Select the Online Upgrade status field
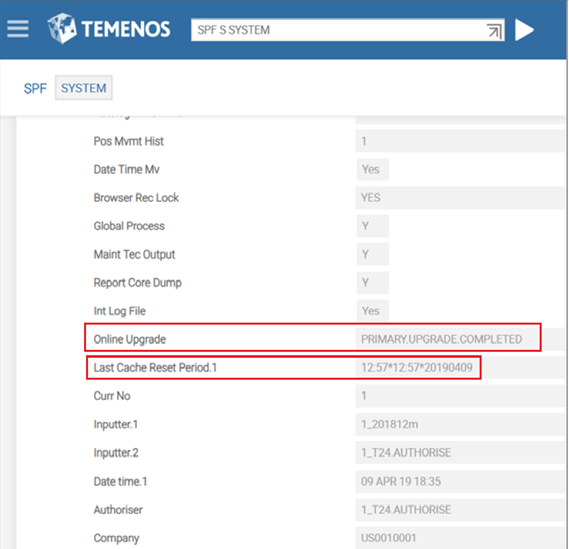 point(447,339)
